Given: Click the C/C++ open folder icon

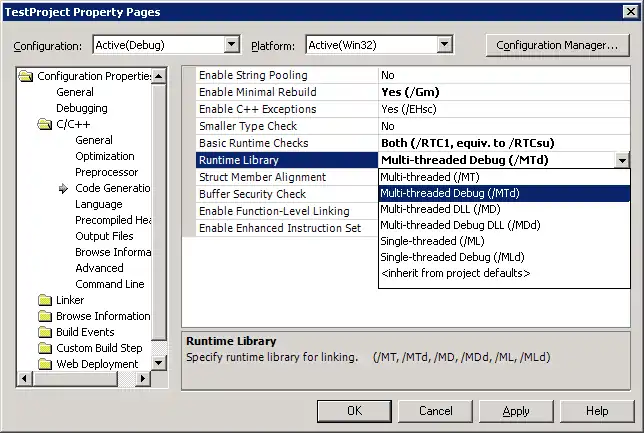Looking at the screenshot, I should pos(45,124).
